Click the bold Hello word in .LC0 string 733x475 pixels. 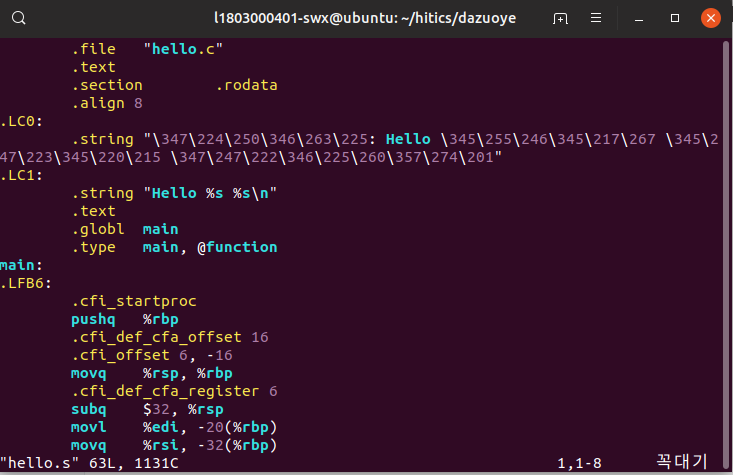coord(408,139)
